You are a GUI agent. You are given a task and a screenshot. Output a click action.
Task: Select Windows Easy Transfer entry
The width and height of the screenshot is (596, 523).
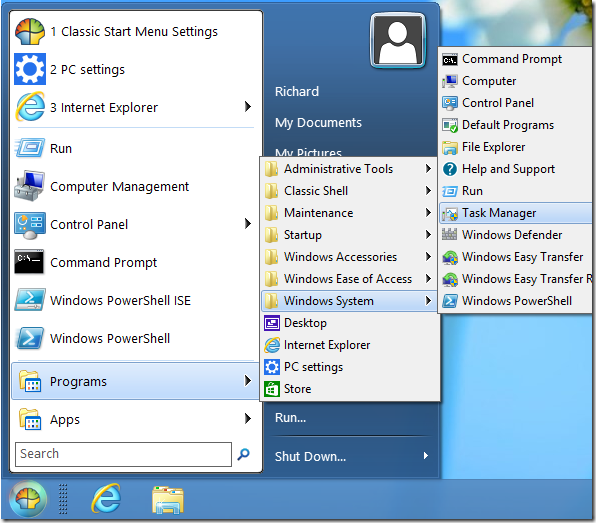pos(515,257)
